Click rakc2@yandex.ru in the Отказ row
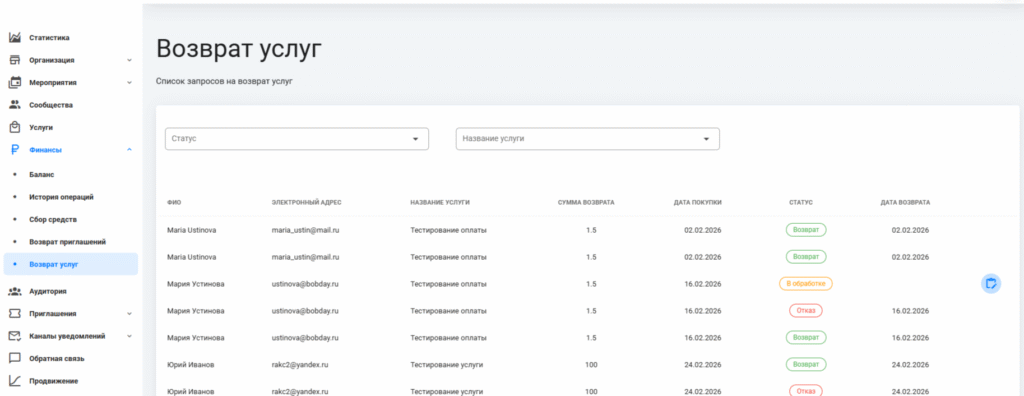The width and height of the screenshot is (1024, 396). pos(299,391)
